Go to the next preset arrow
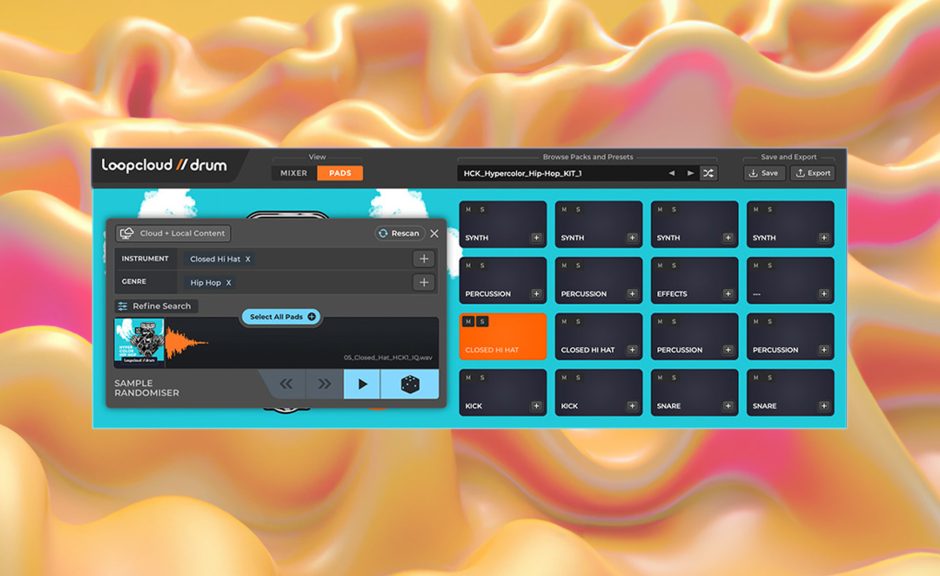 pos(690,173)
